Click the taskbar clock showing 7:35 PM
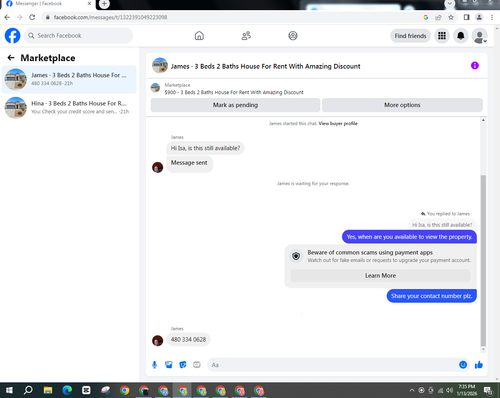This screenshot has height=398, width=500. [467, 390]
